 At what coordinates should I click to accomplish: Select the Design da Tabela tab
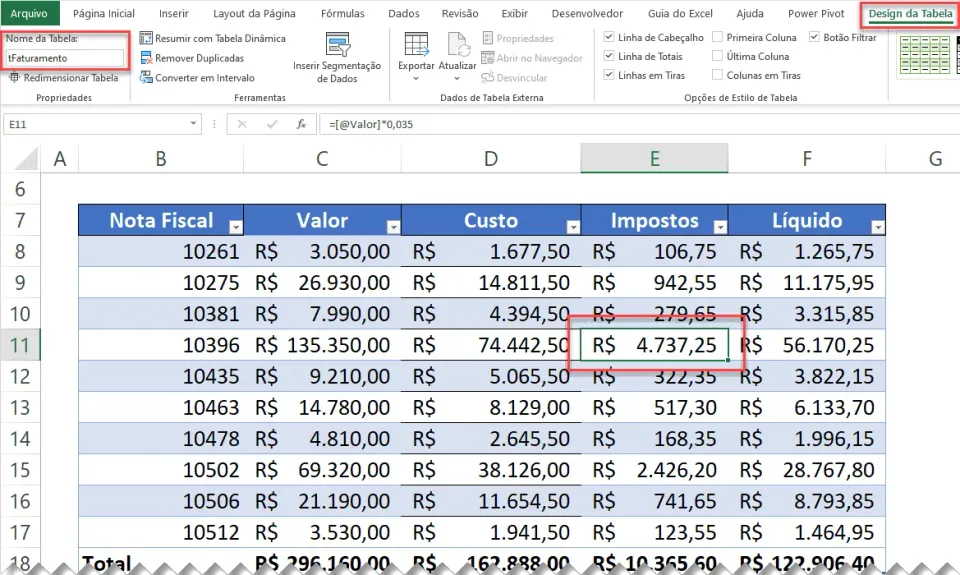910,13
